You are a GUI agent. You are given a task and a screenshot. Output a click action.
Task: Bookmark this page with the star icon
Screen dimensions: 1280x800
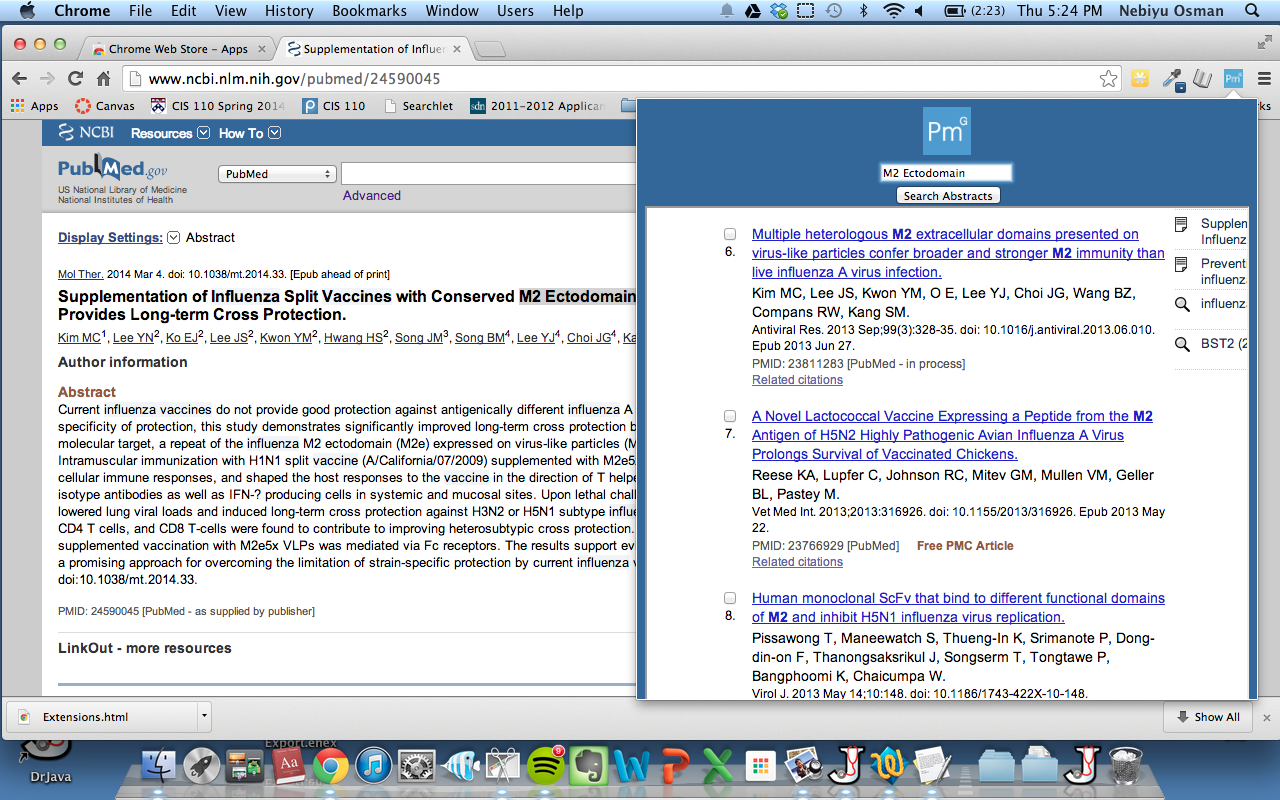pyautogui.click(x=1108, y=78)
